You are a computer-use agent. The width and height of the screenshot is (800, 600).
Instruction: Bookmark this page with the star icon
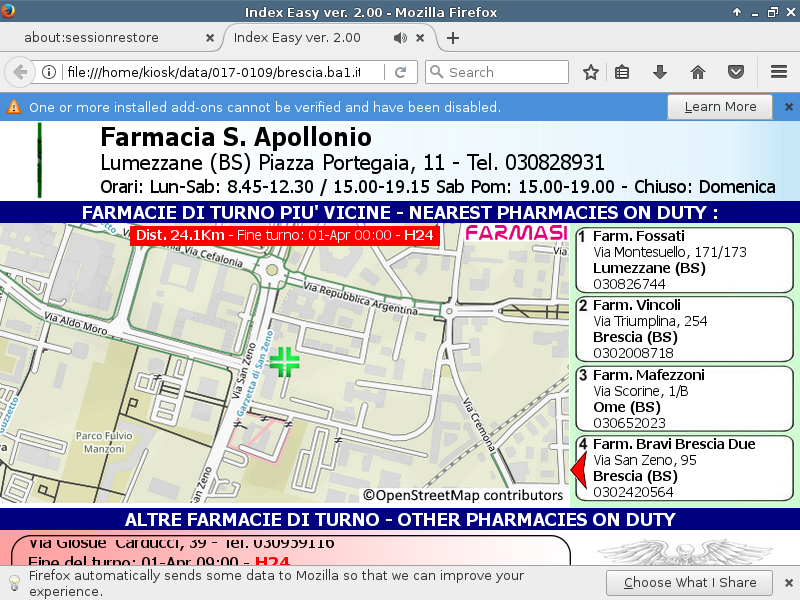tap(591, 72)
